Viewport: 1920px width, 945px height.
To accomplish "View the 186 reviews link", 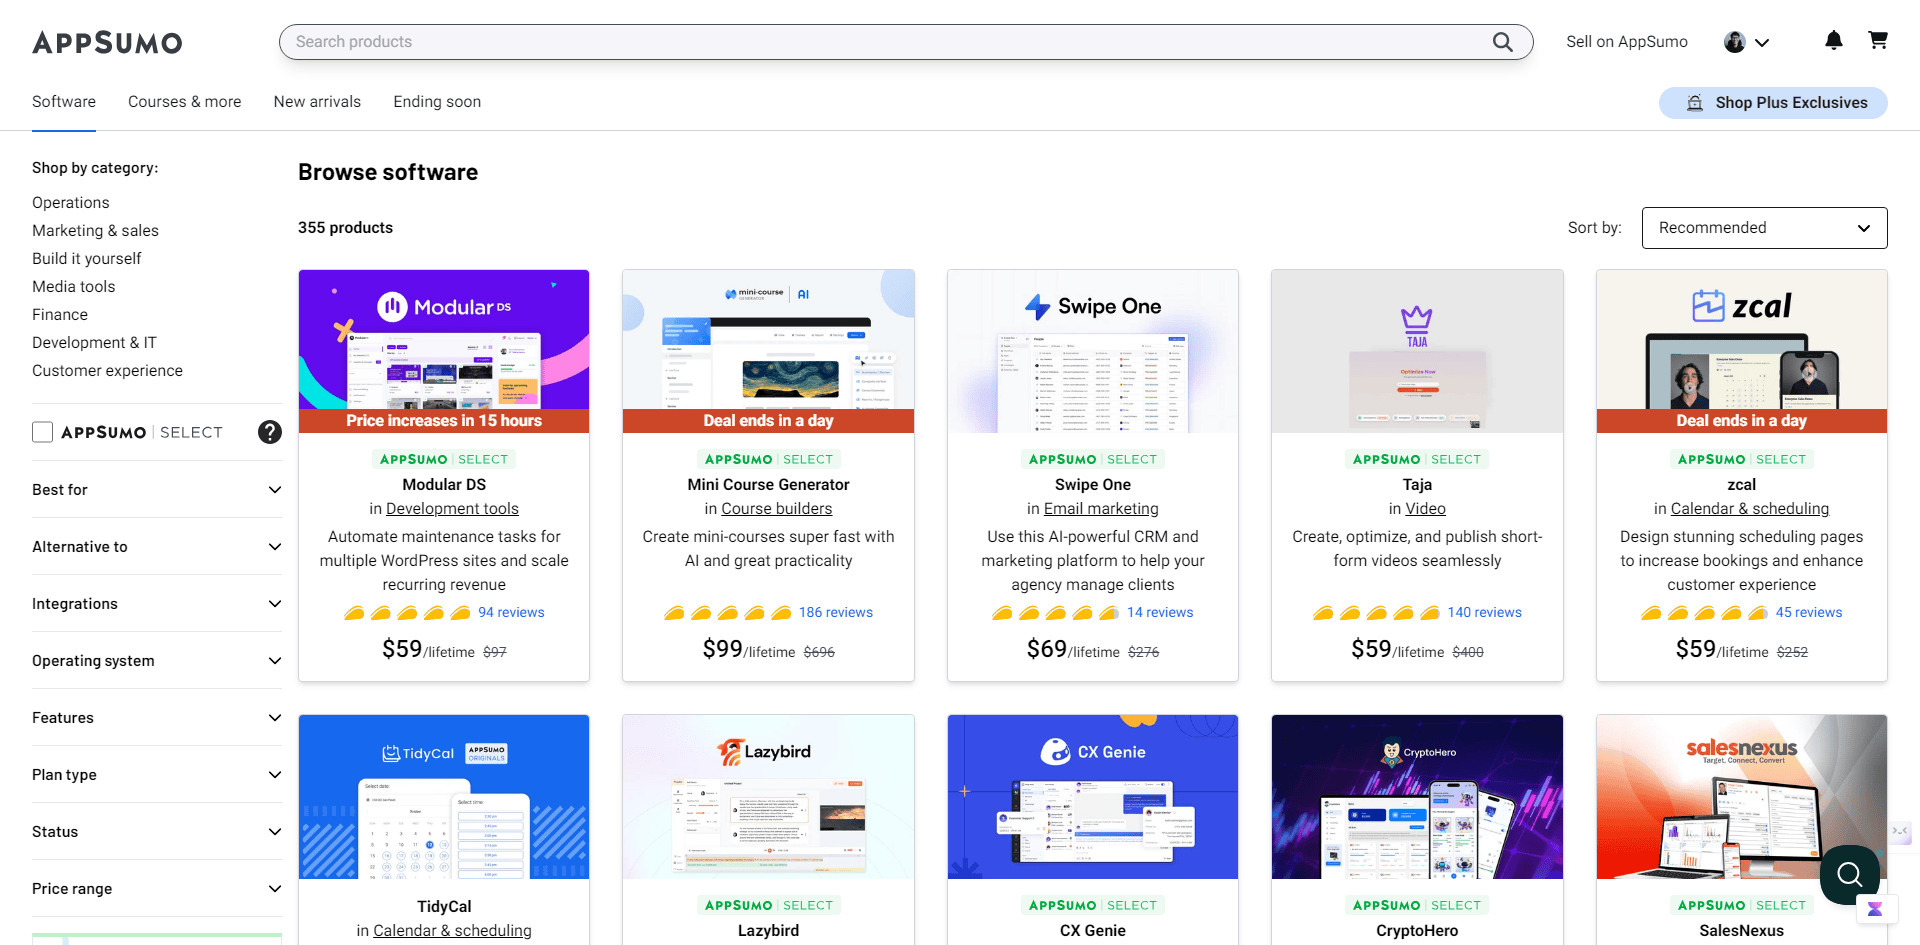I will pyautogui.click(x=836, y=613).
